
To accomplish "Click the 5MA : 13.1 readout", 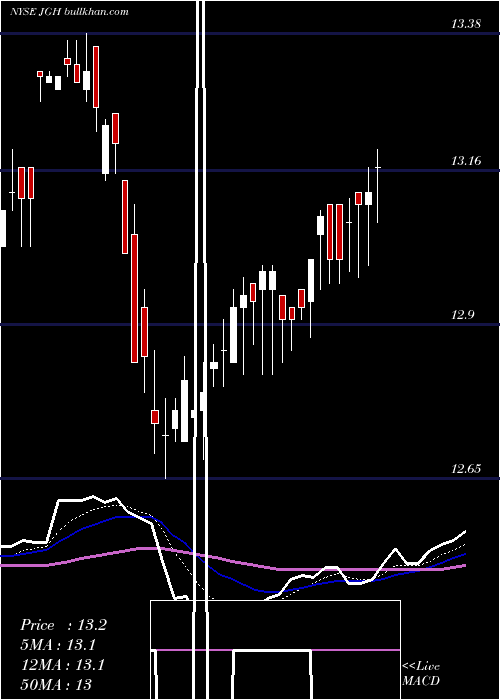I will pos(58,645).
